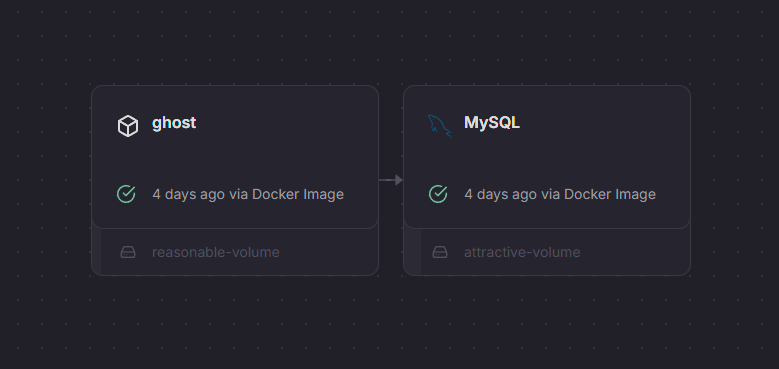Click "Docker Image" text in ghost card
Image resolution: width=779 pixels, height=369 pixels.
[298, 194]
